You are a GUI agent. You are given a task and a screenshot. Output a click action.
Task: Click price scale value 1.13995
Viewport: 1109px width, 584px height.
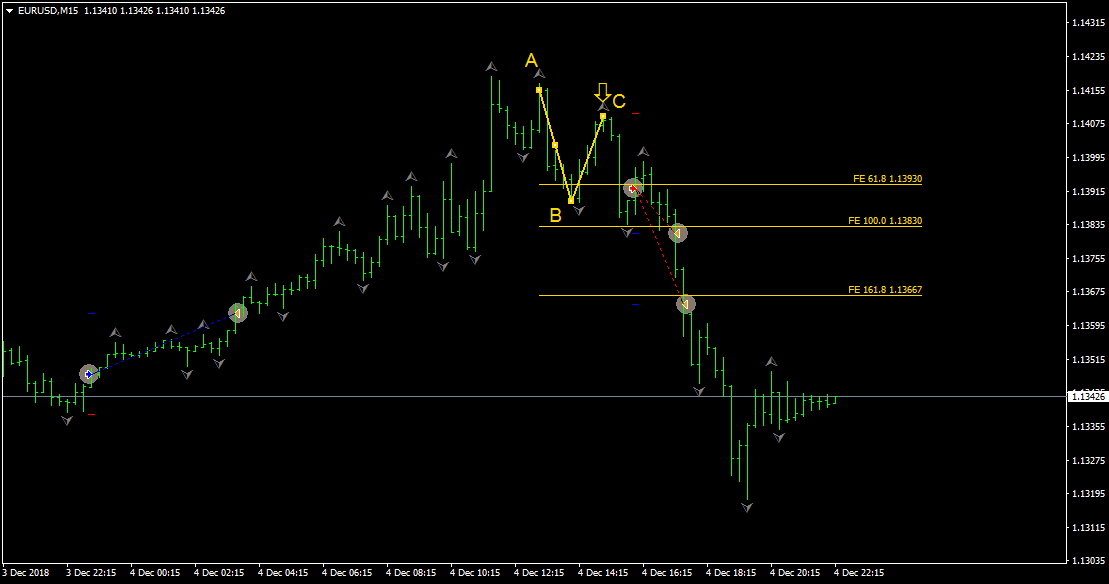1088,158
